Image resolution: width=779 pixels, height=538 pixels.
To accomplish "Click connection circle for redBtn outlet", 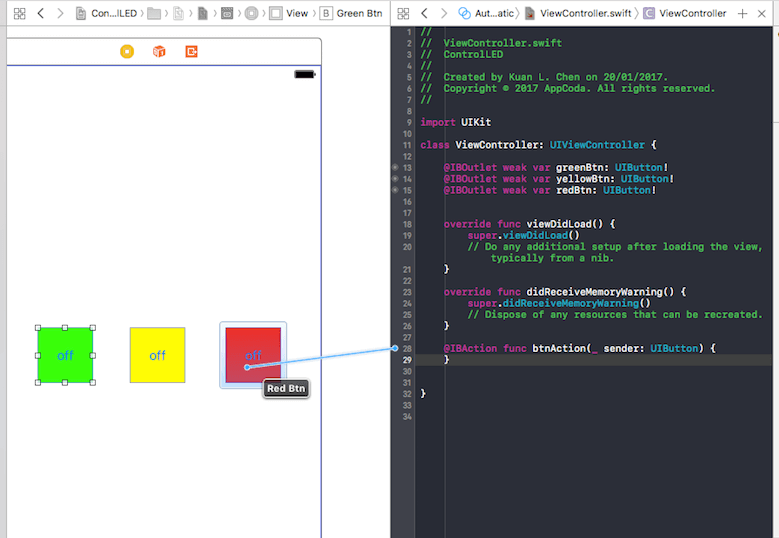I will click(x=395, y=190).
